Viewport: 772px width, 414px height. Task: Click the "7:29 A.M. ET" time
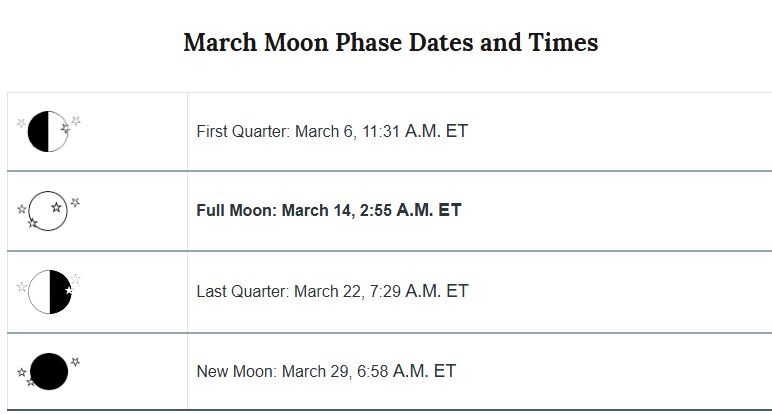pos(419,291)
